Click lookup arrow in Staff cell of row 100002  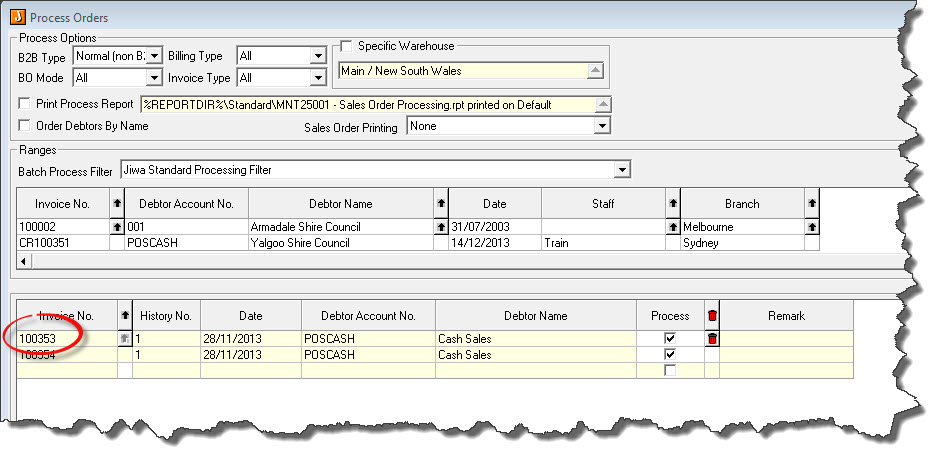[673, 227]
